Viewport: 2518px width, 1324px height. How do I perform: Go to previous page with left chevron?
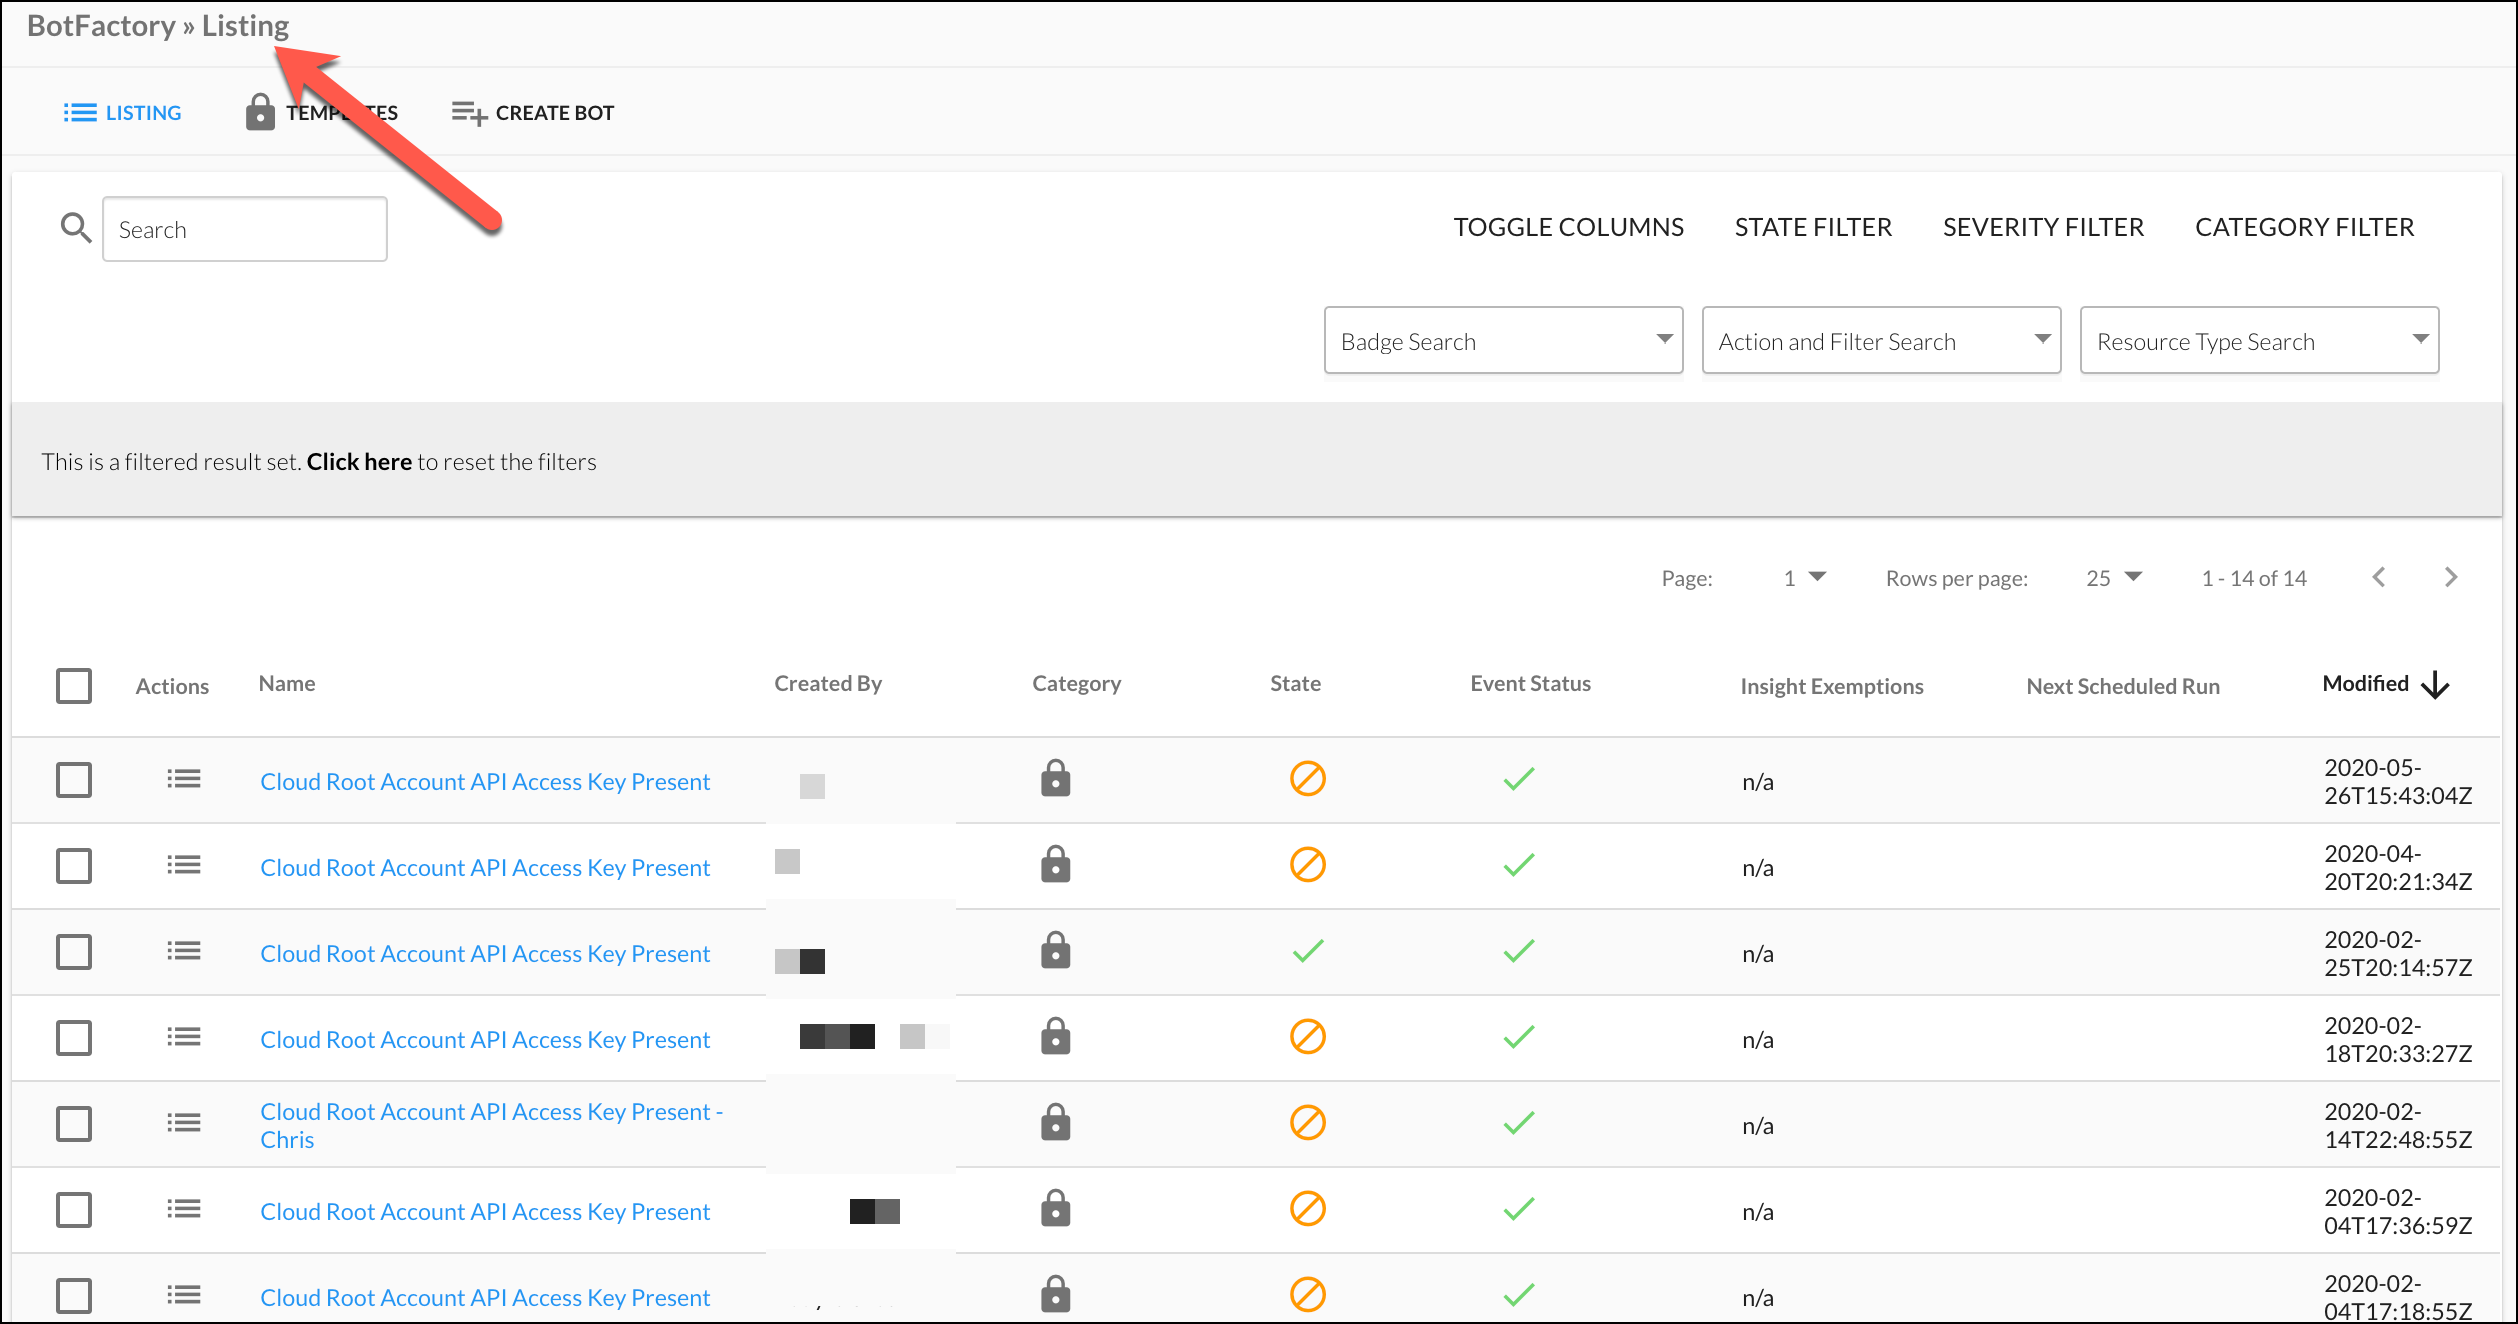tap(2379, 577)
